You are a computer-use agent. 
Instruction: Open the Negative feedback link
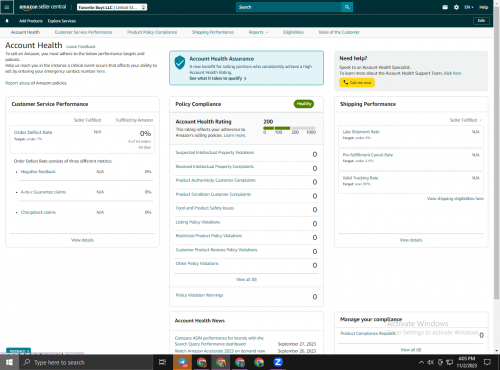point(38,172)
